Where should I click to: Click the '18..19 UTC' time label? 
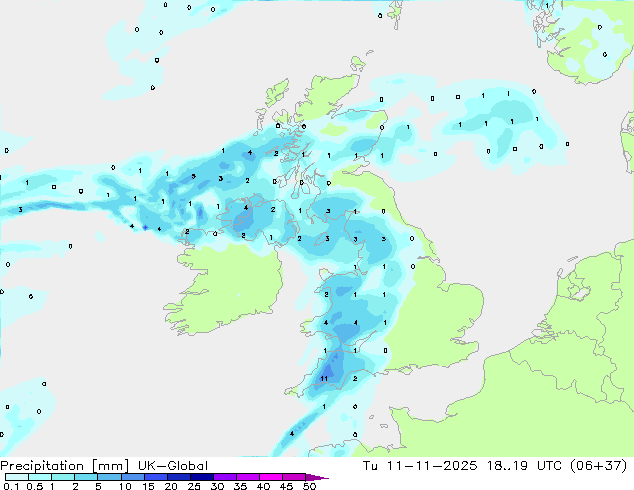click(524, 466)
